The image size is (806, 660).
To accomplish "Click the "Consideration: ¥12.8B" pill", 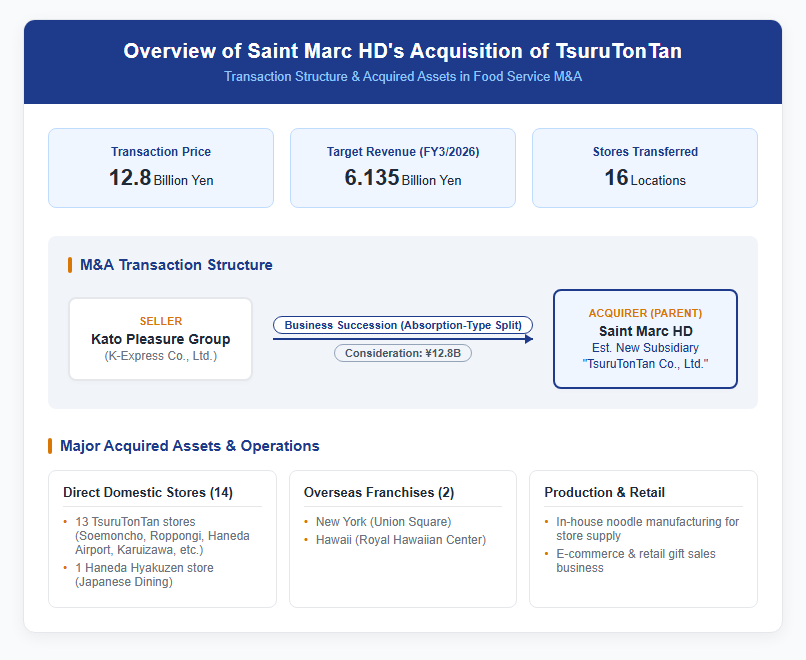I will [x=403, y=353].
